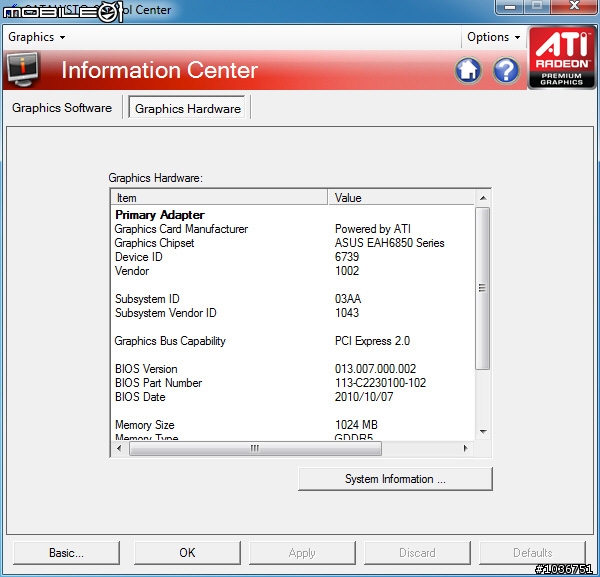Click the horizontal scrollbar left arrow
This screenshot has height=577, width=600.
click(119, 448)
